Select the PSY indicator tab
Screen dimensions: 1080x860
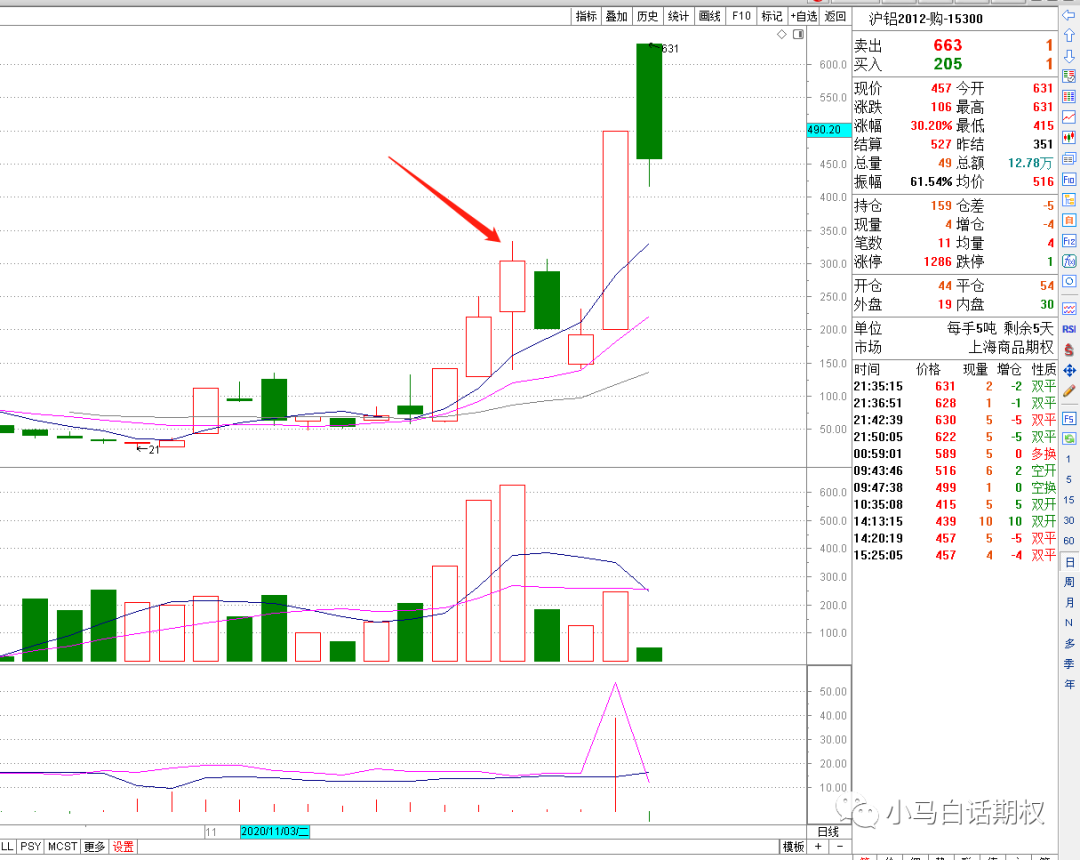(30, 847)
